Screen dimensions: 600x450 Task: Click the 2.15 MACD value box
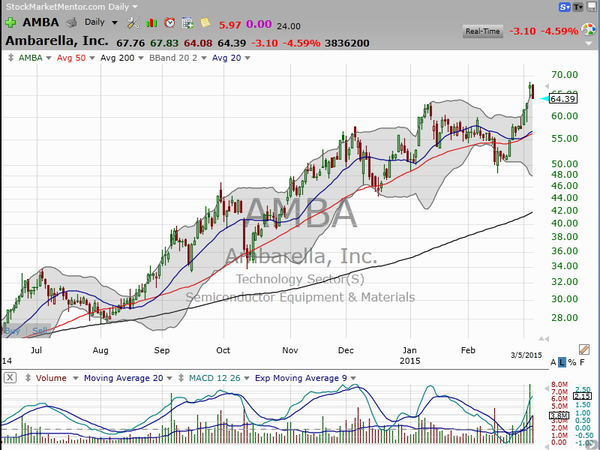click(x=582, y=396)
